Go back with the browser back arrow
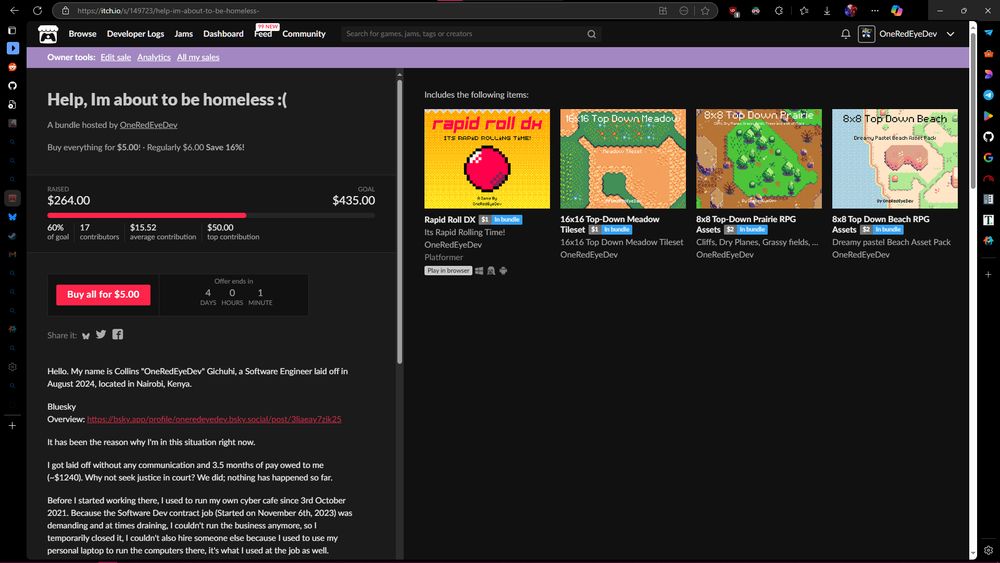 click(x=14, y=11)
